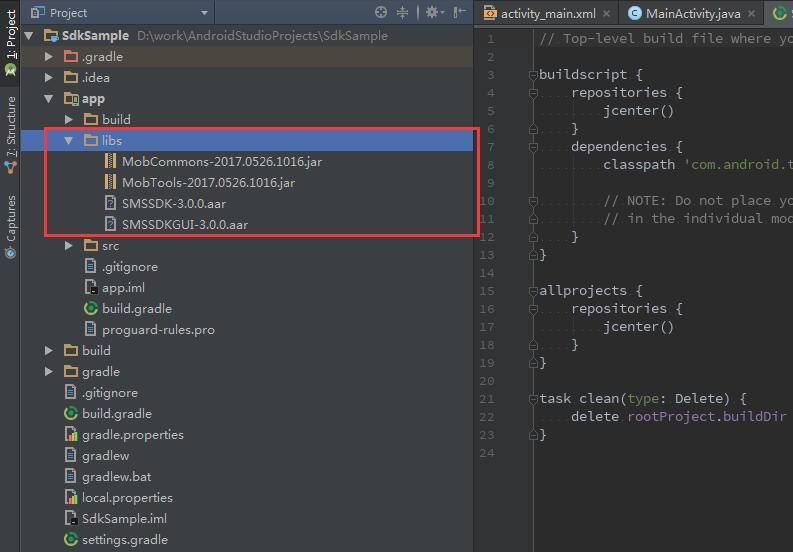Click the Structure tool window icon

pos(11,167)
